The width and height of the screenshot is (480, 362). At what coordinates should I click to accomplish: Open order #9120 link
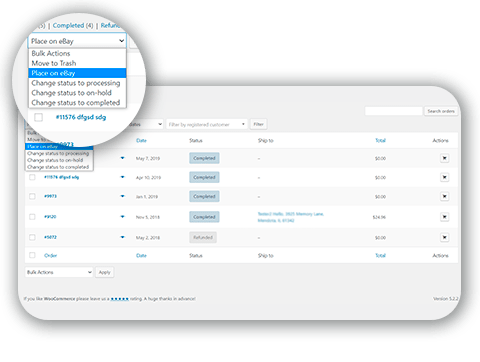pyautogui.click(x=50, y=217)
